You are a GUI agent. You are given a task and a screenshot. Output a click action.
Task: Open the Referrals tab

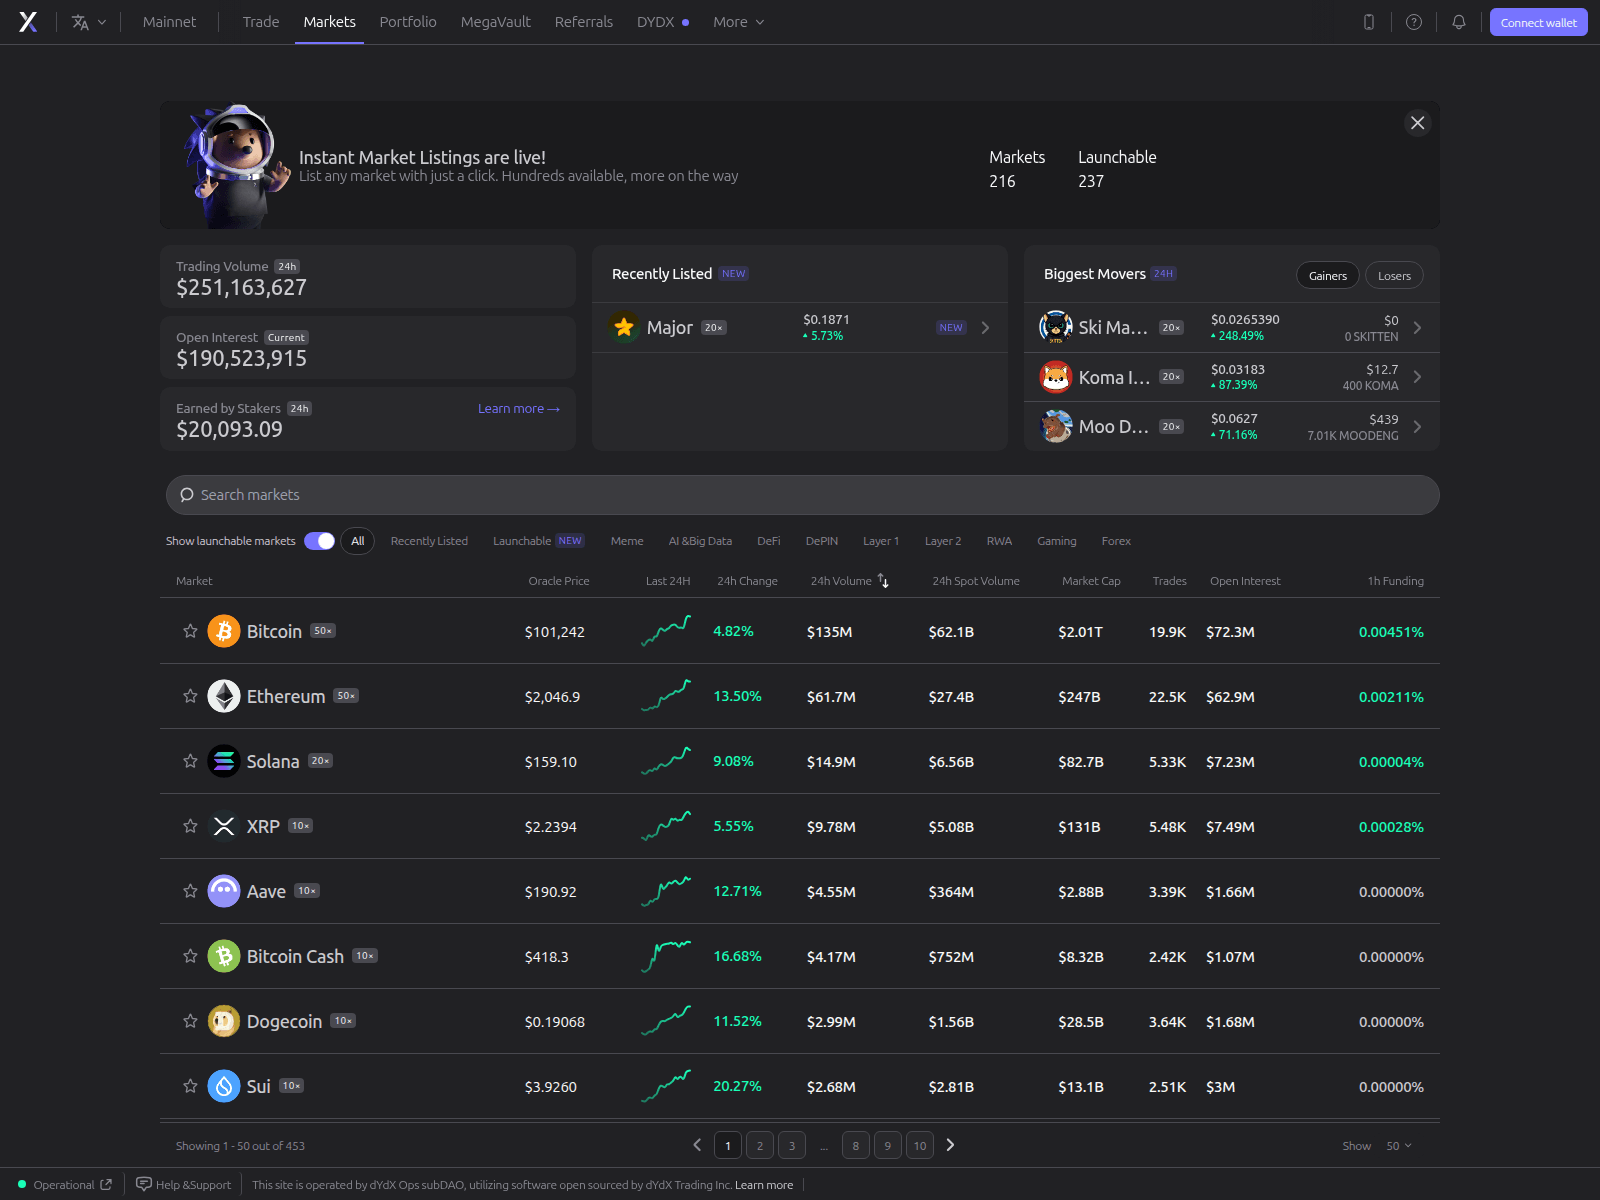point(584,22)
